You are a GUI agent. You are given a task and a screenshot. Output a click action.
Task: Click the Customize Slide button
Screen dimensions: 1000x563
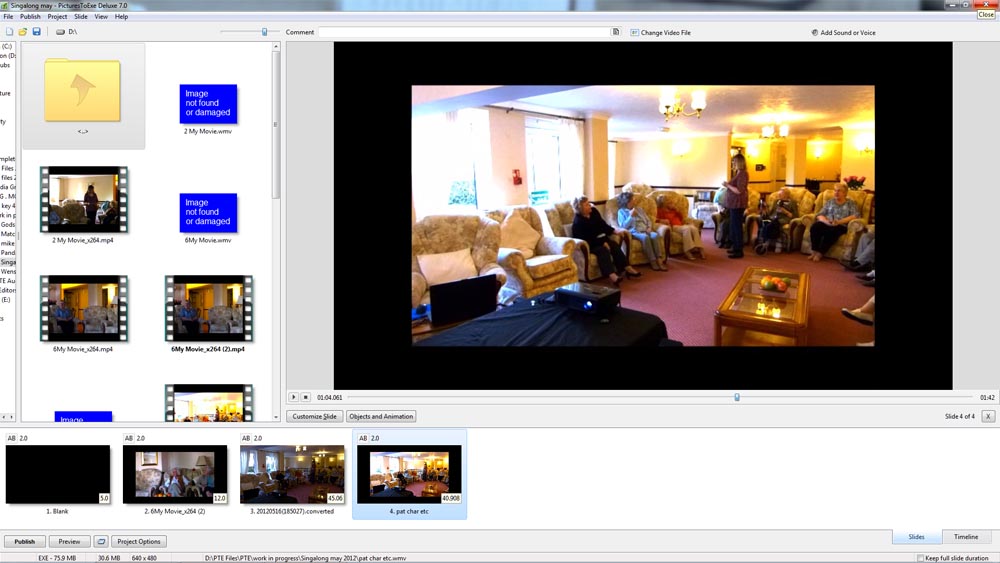[314, 416]
